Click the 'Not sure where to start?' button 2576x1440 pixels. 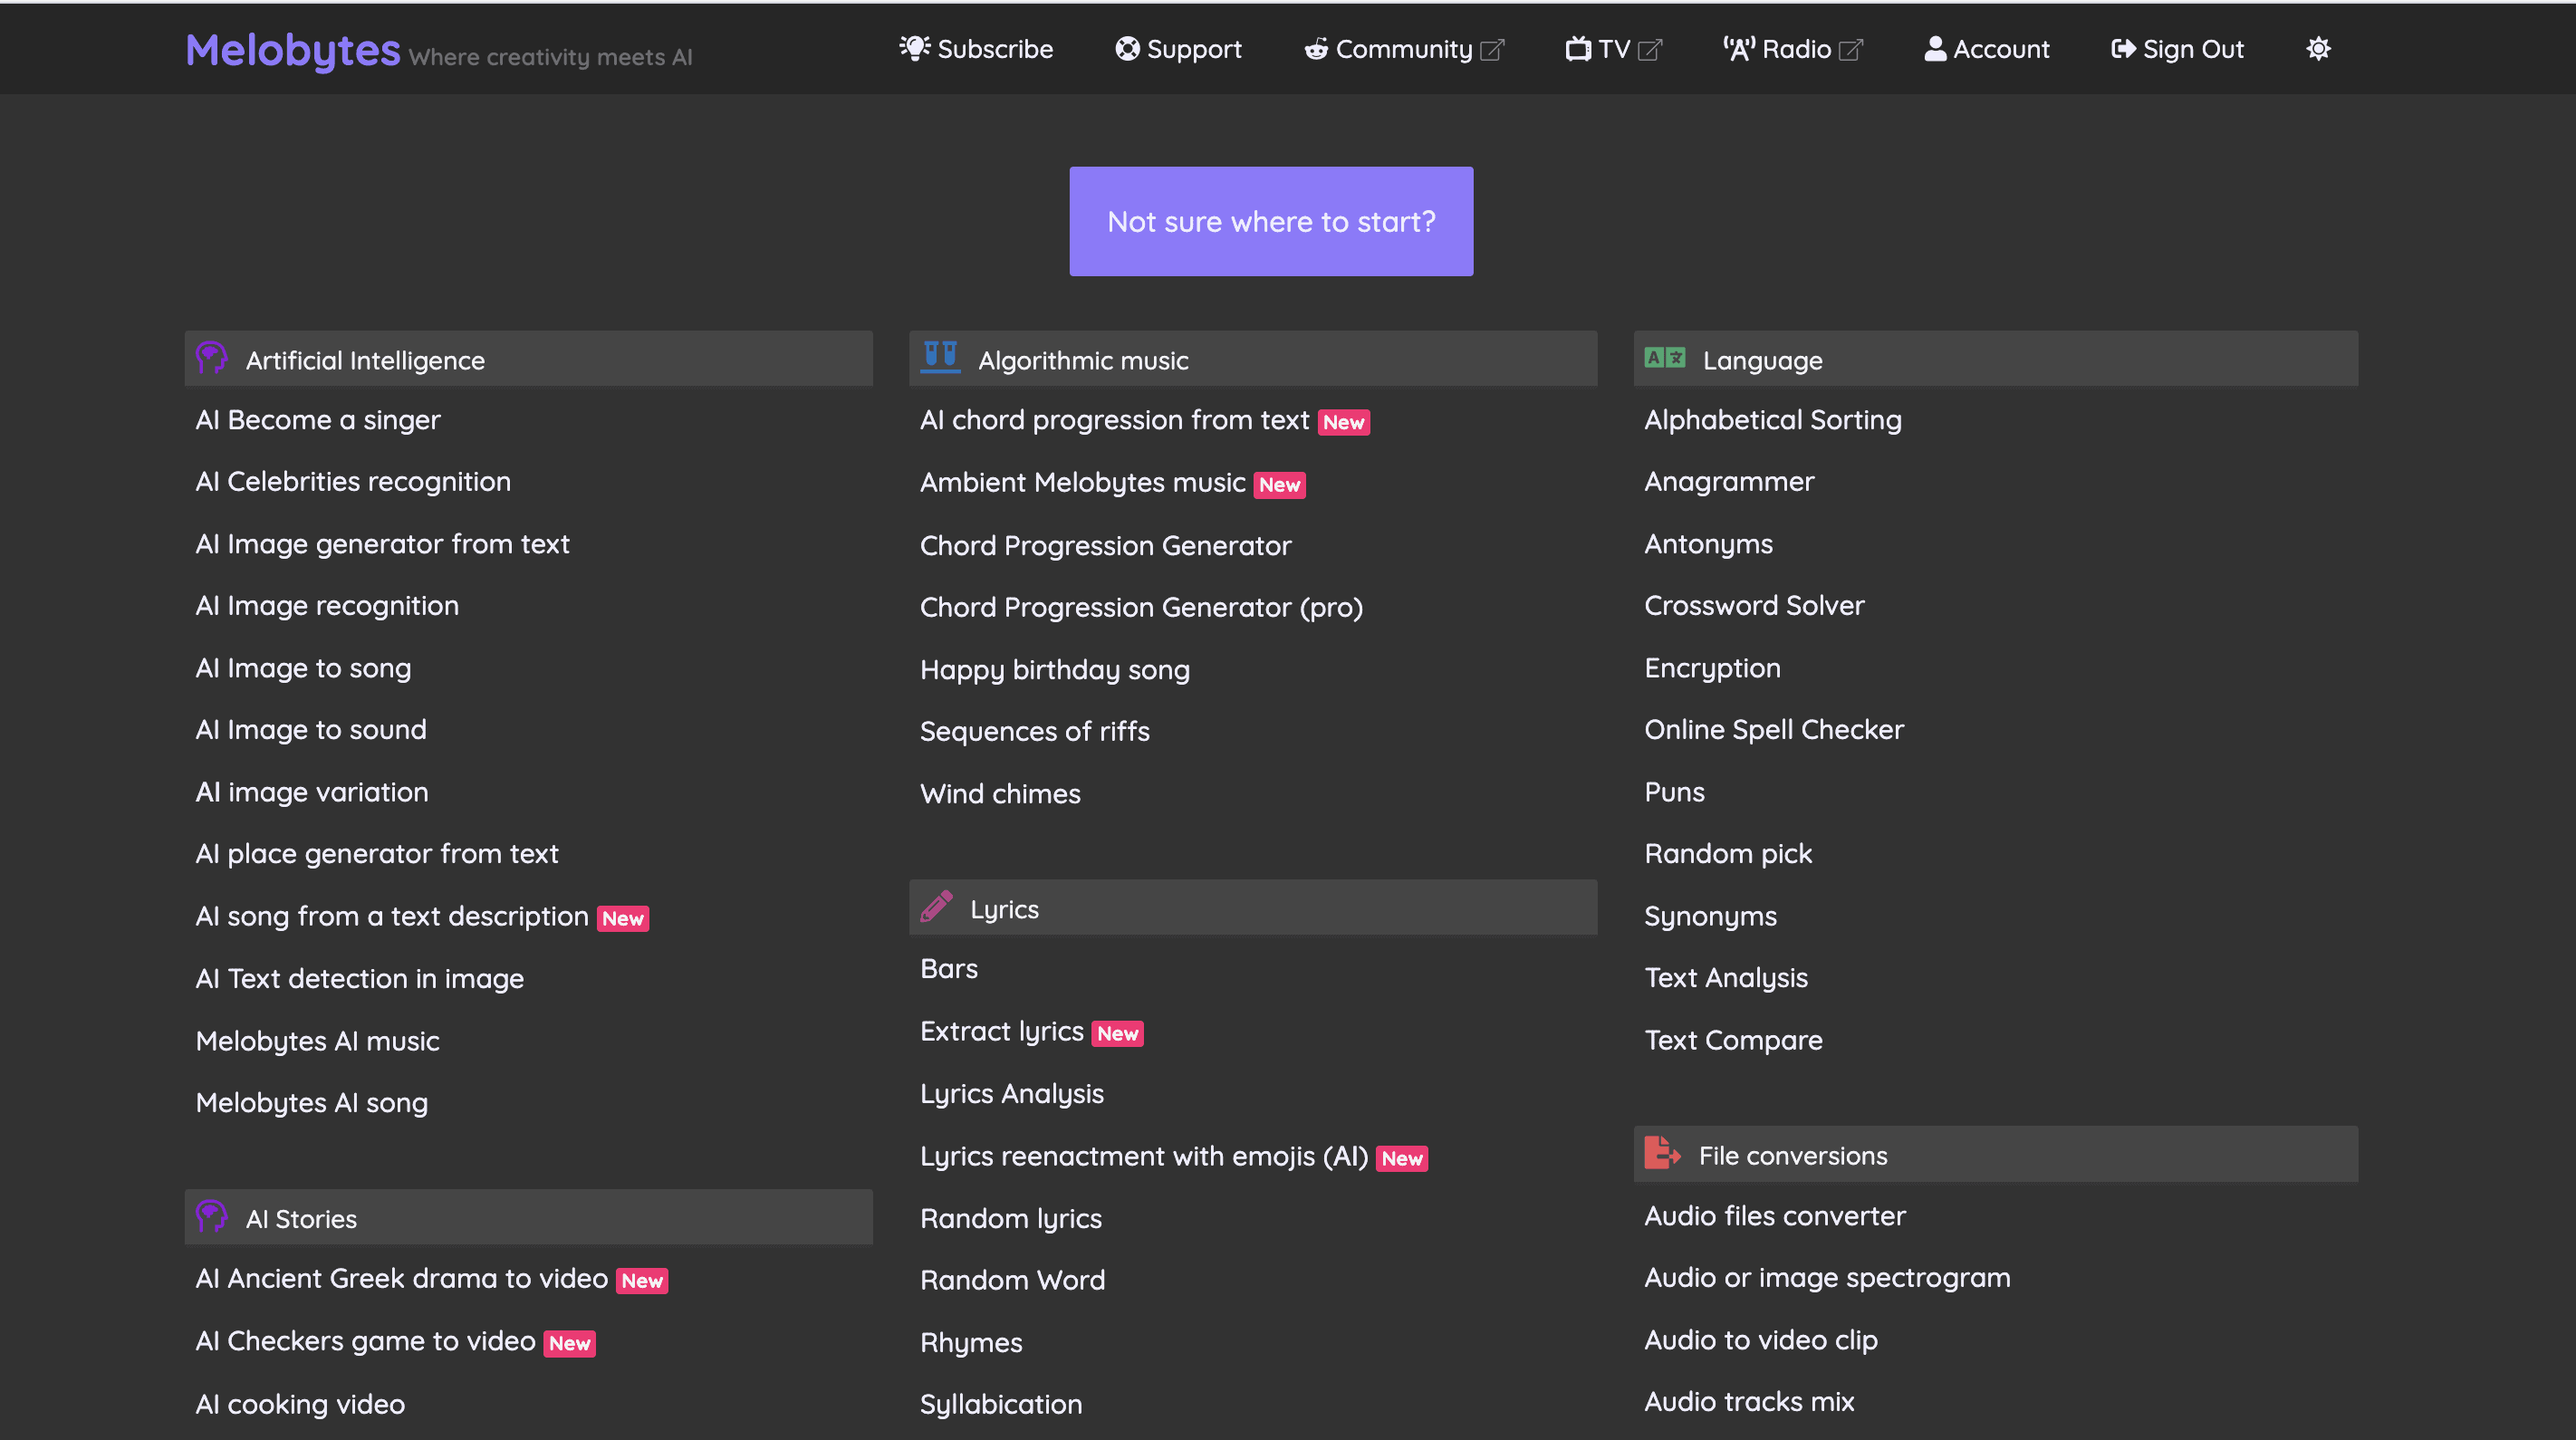[x=1271, y=221]
